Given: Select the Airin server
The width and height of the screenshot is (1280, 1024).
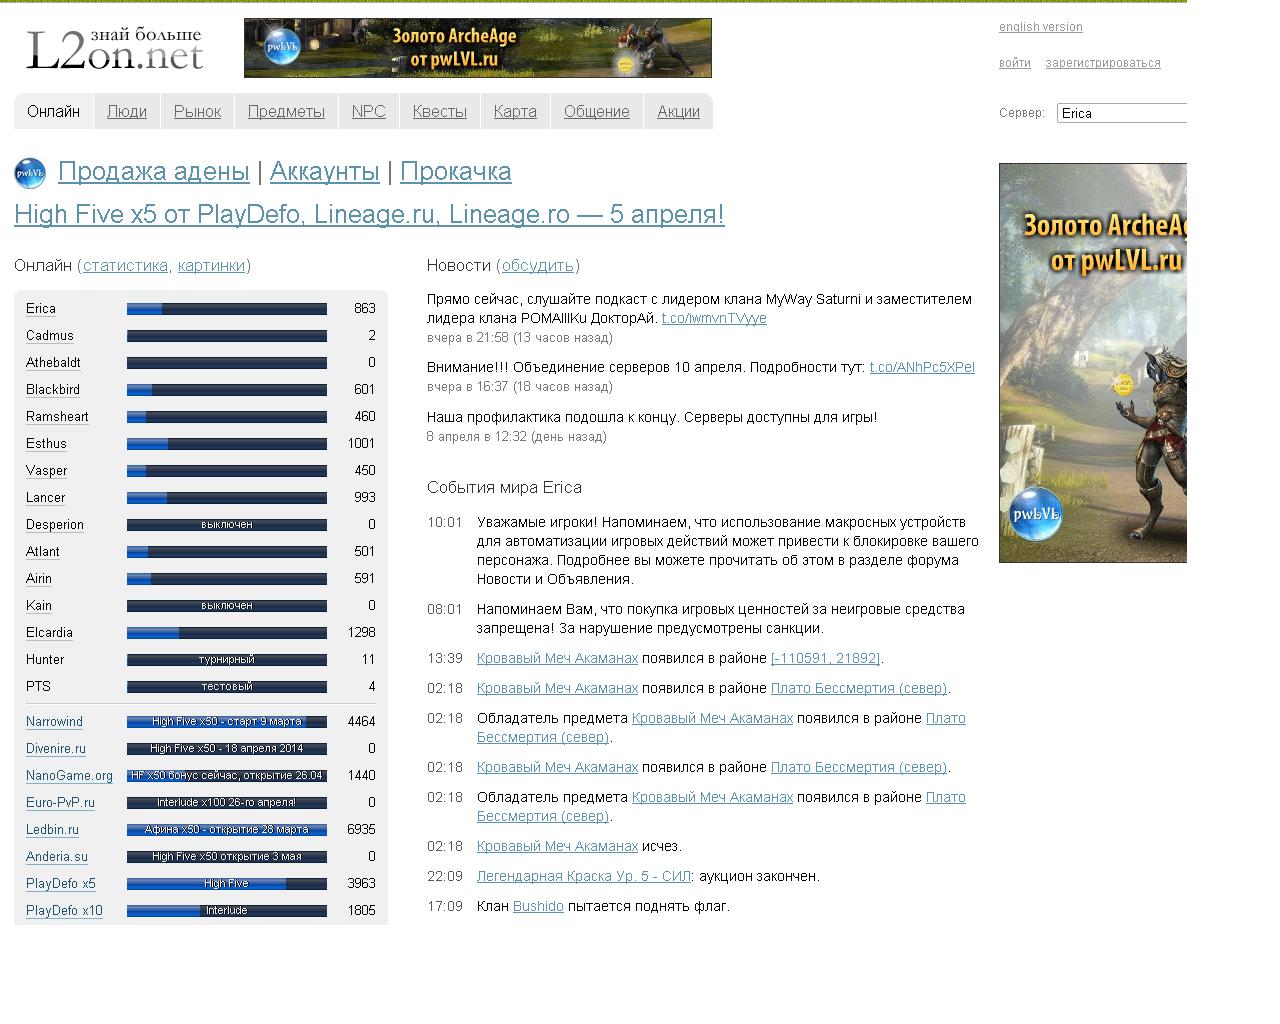Looking at the screenshot, I should (39, 579).
